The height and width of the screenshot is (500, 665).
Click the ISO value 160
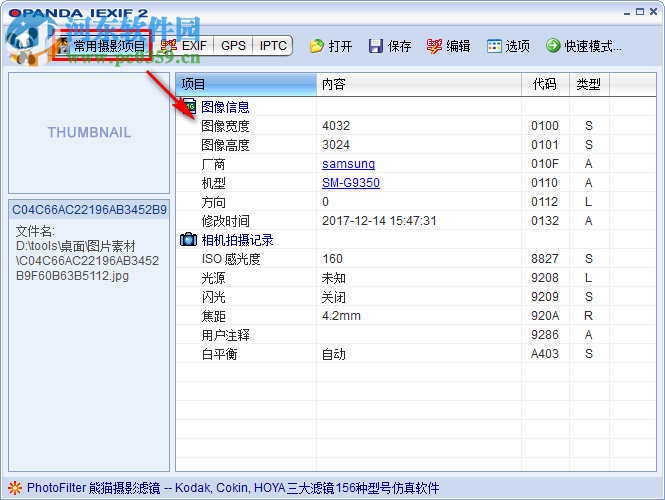click(x=332, y=259)
